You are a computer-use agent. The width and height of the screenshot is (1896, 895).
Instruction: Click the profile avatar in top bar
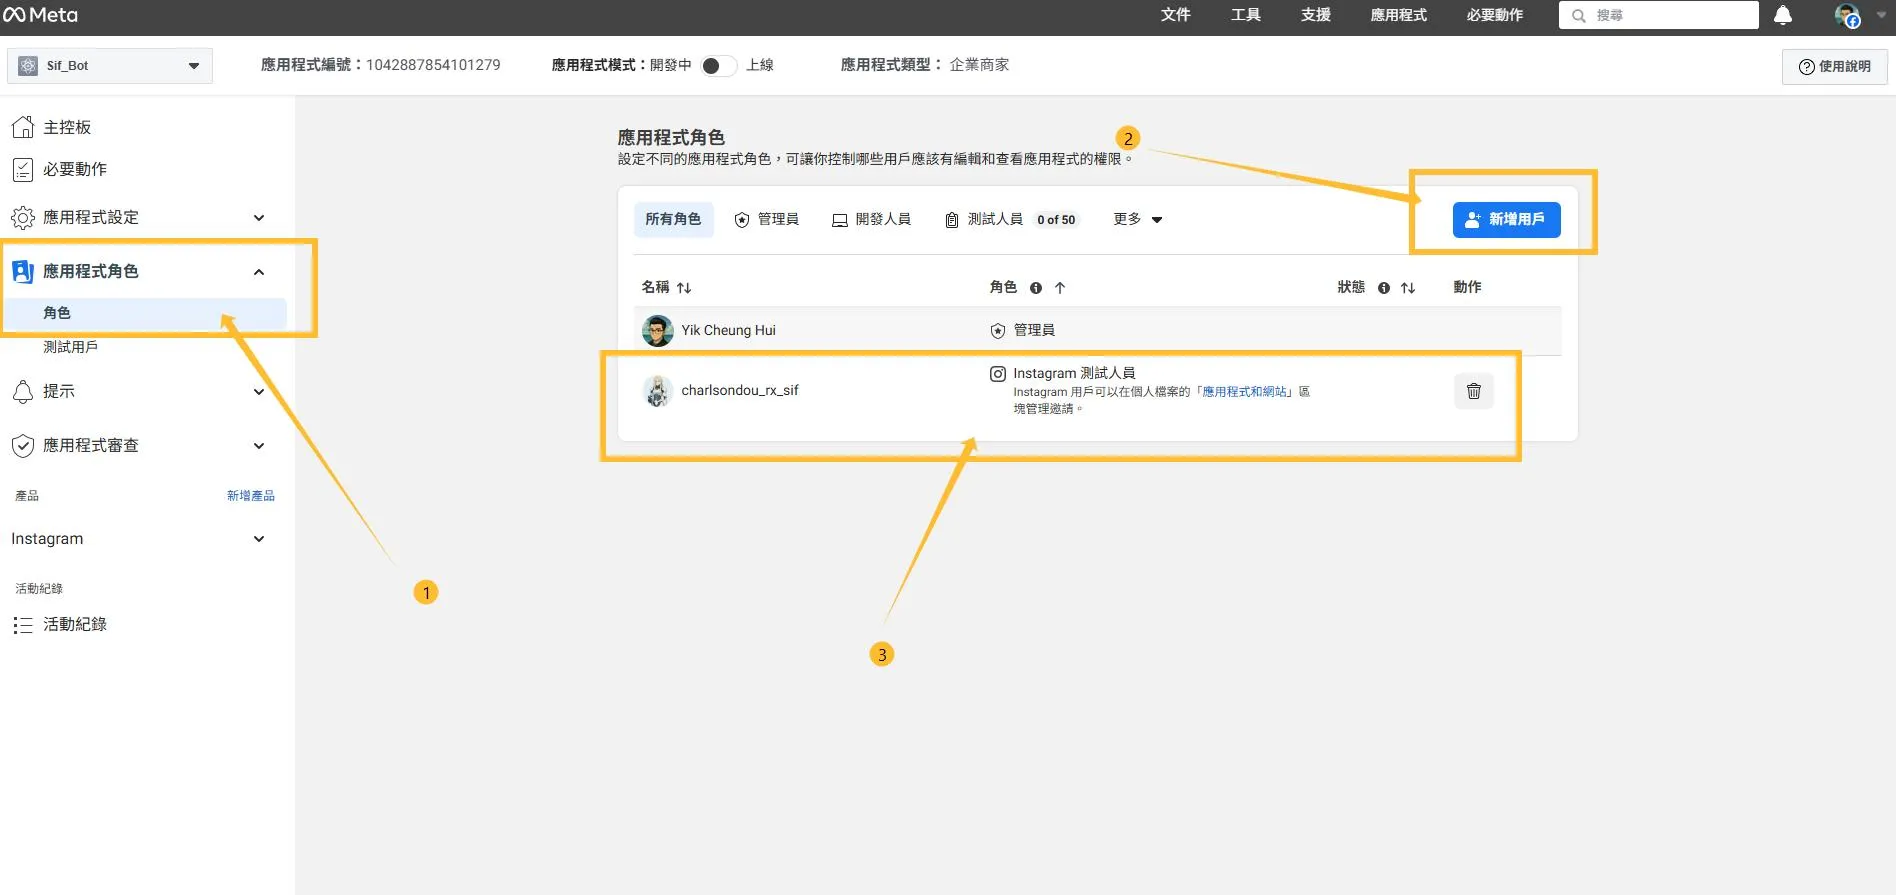coord(1846,15)
